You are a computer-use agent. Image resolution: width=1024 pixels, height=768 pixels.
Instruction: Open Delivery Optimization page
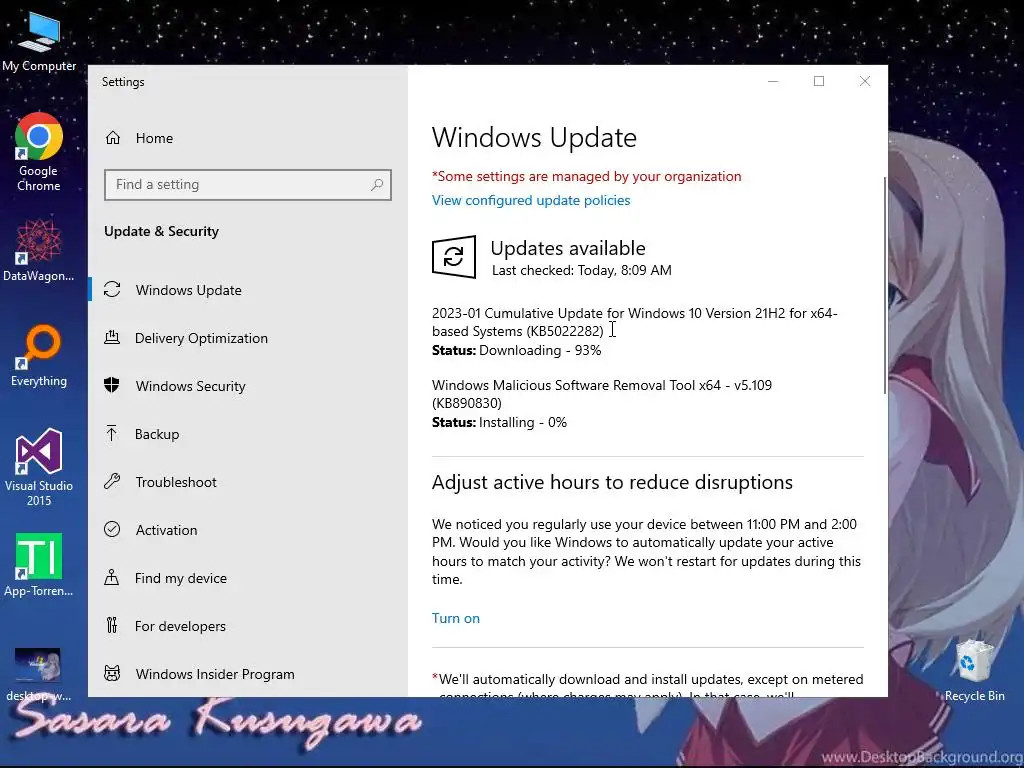tap(248, 338)
